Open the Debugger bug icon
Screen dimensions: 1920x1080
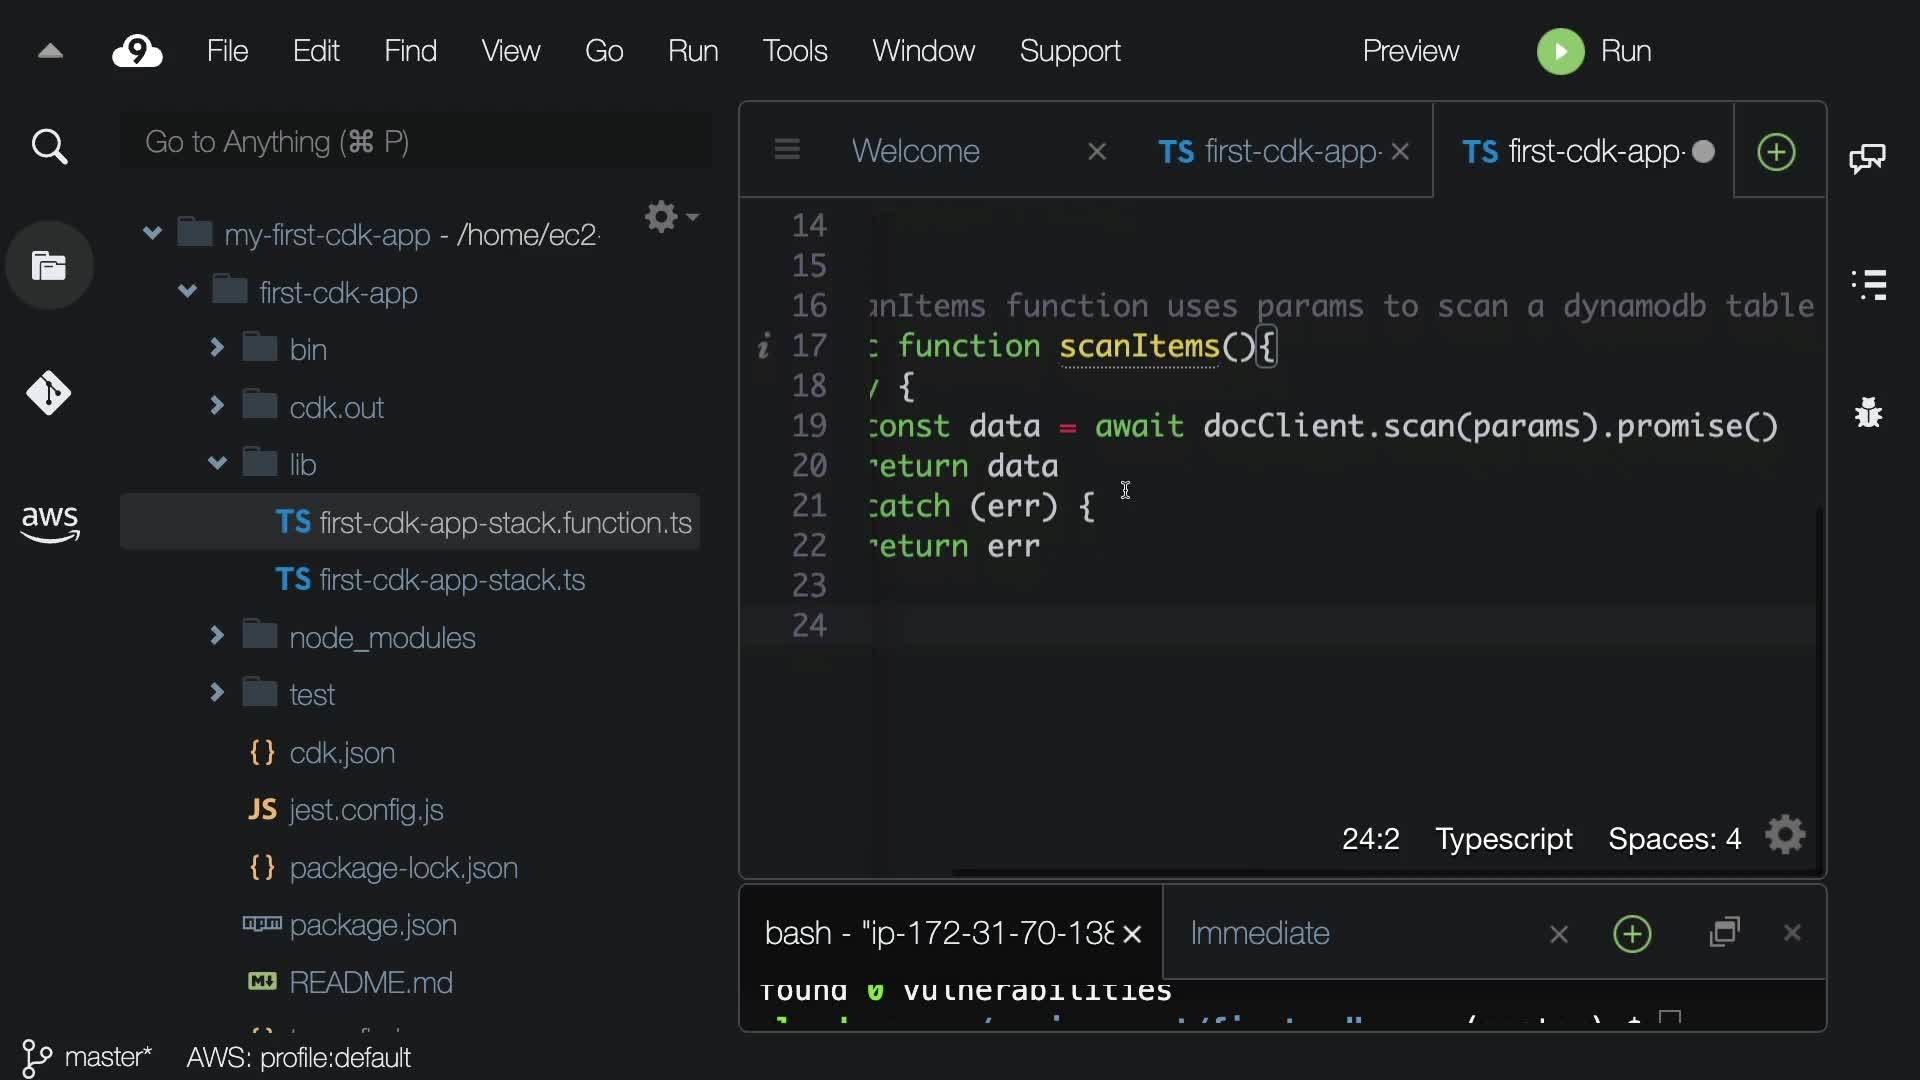(1868, 412)
